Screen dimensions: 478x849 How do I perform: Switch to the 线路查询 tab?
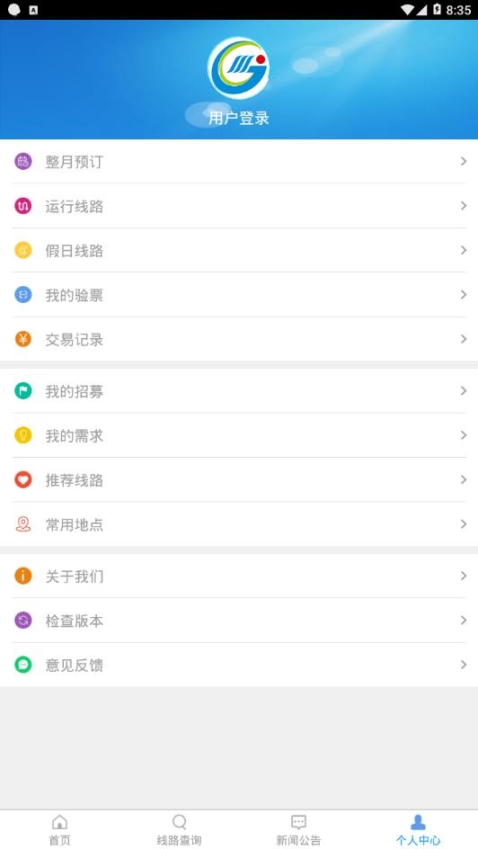point(179,830)
